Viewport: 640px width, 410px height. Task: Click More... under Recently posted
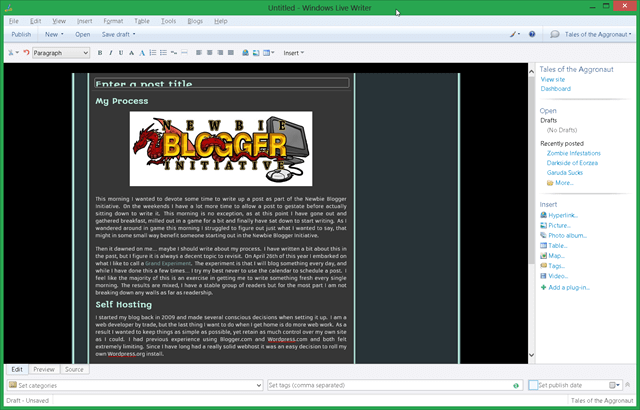pos(564,183)
